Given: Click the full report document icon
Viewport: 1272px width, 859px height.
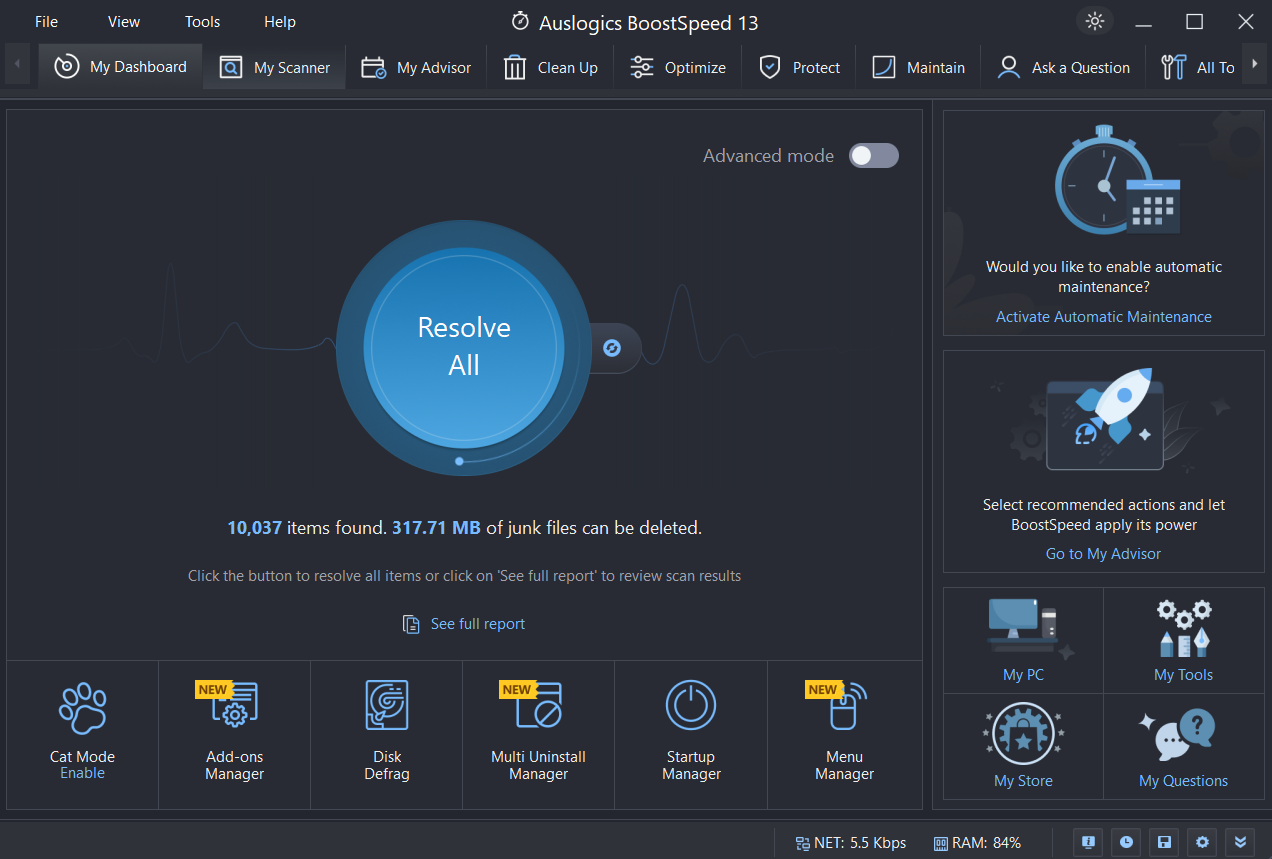Looking at the screenshot, I should pyautogui.click(x=411, y=624).
